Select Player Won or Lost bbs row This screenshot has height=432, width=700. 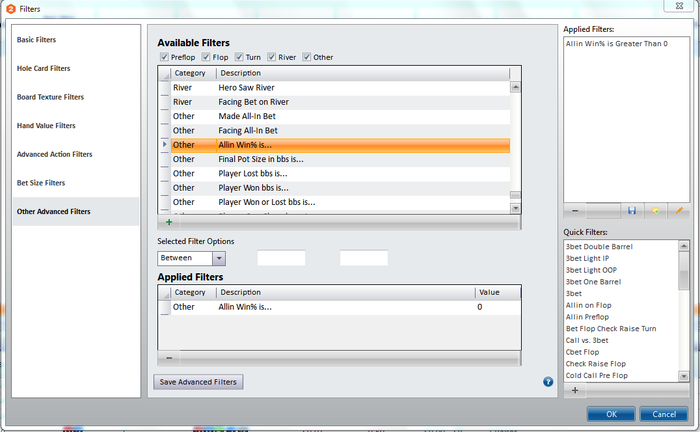(x=340, y=202)
